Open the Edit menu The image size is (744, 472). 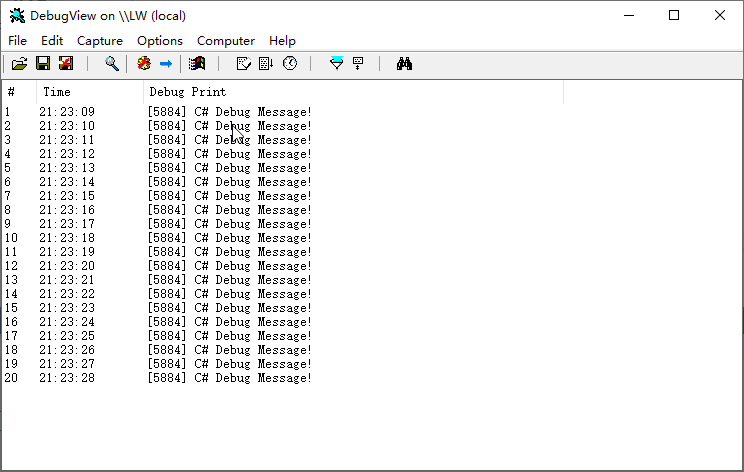click(x=52, y=41)
